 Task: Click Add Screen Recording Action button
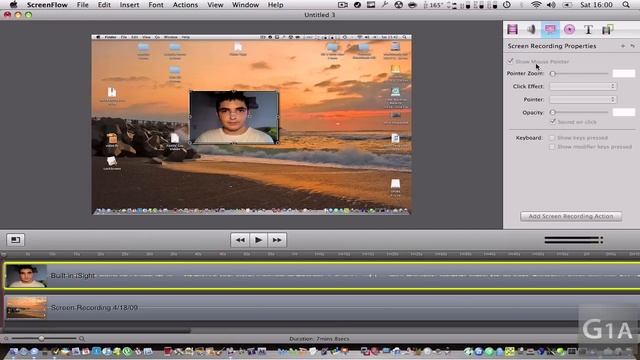[571, 216]
